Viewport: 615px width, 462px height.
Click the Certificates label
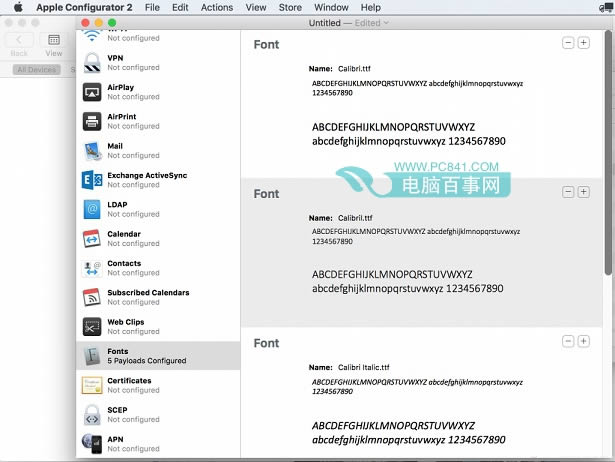point(129,380)
